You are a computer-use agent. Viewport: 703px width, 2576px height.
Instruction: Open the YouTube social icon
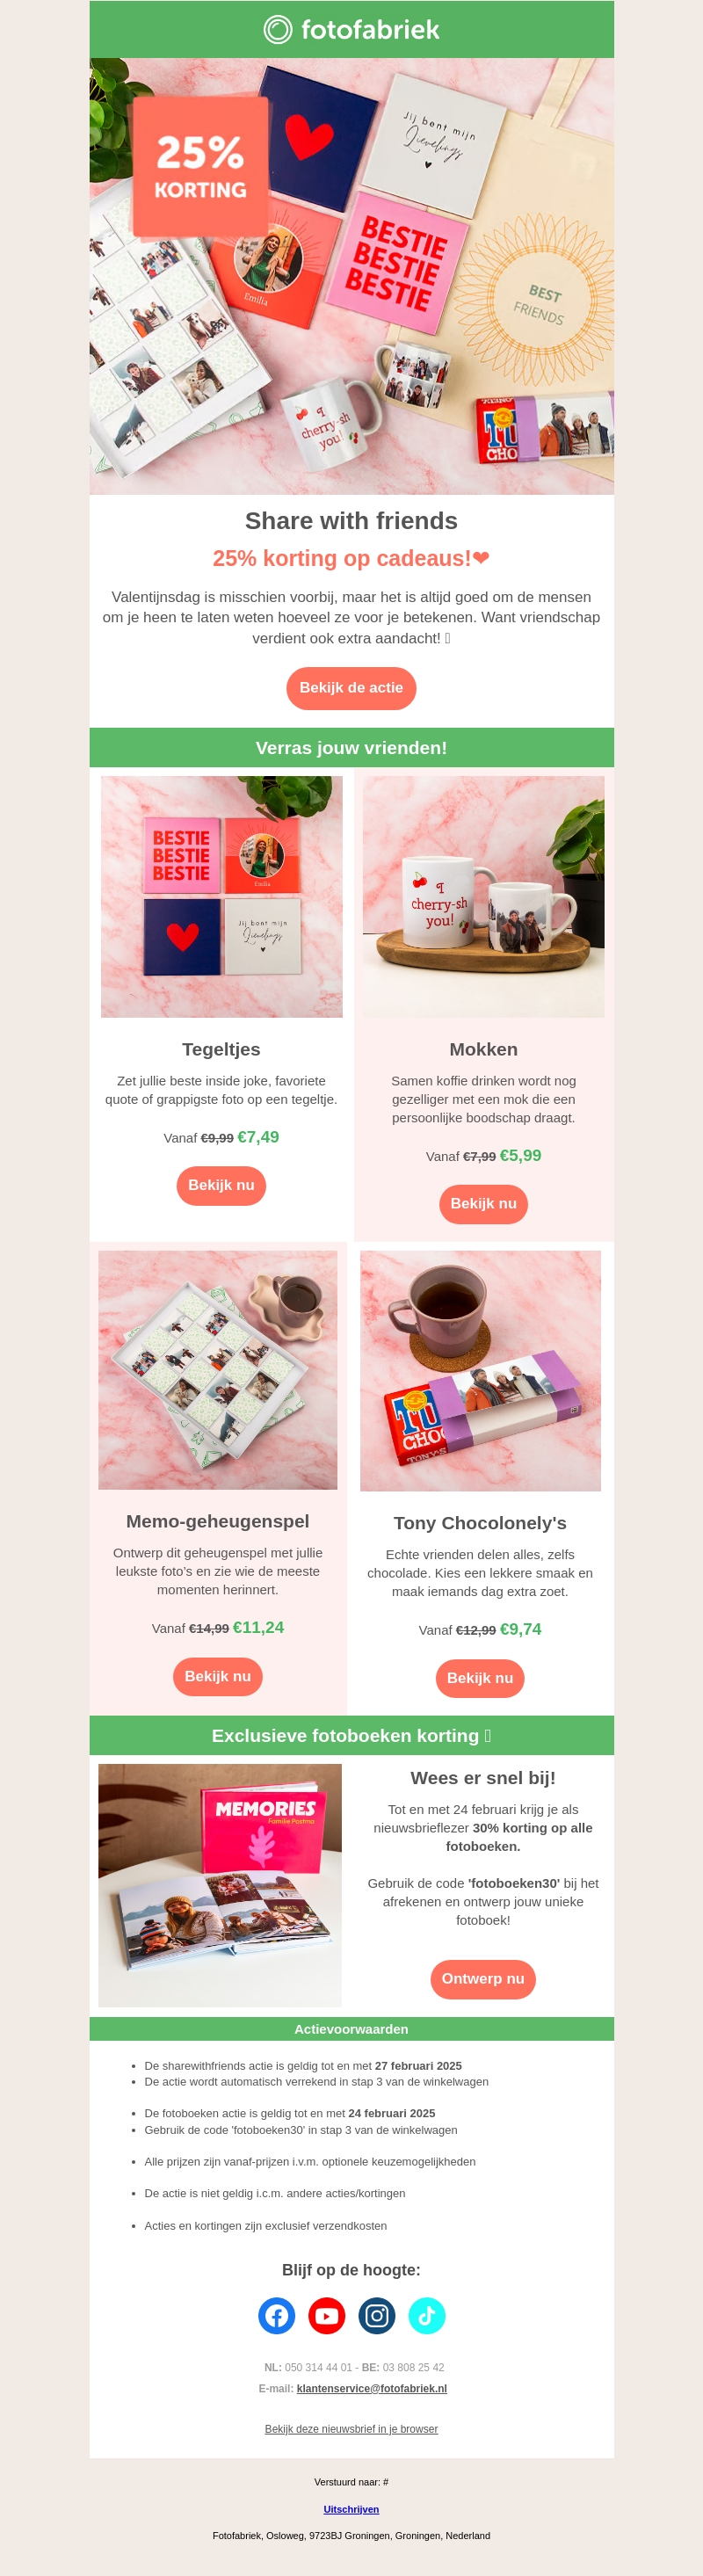(327, 2315)
